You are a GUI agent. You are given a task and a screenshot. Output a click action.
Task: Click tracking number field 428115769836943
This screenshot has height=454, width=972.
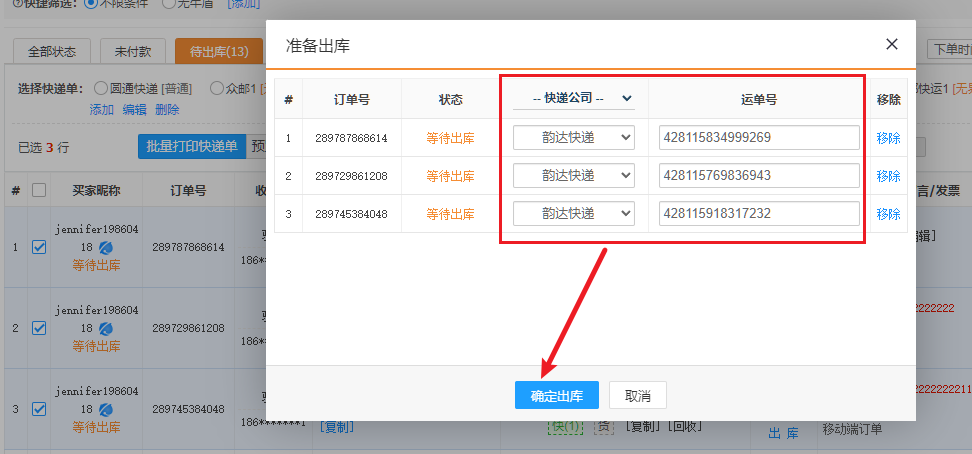759,175
